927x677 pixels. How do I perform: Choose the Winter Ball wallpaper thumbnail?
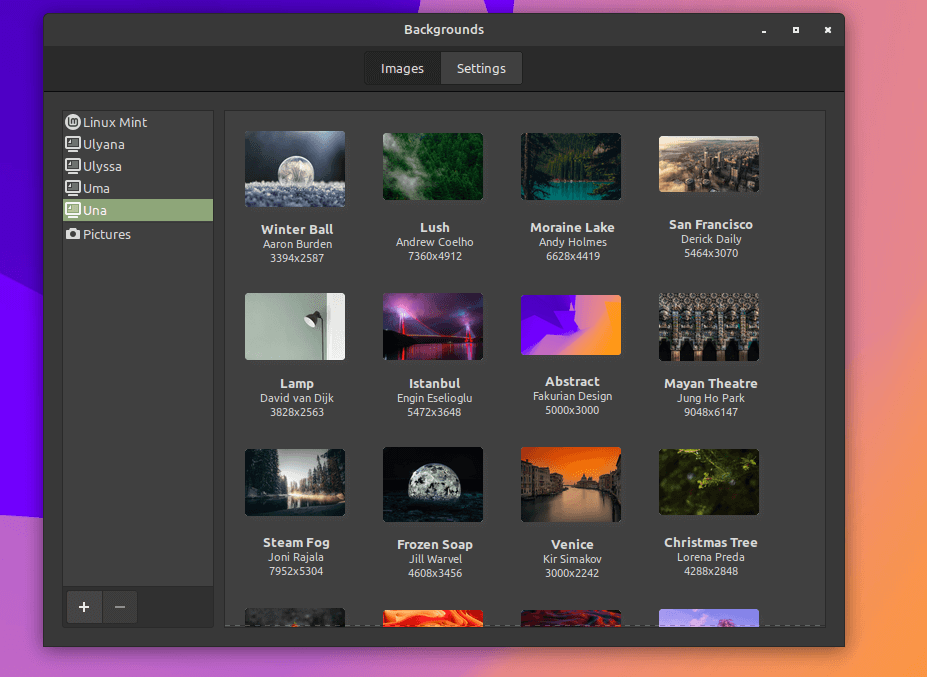pos(295,169)
